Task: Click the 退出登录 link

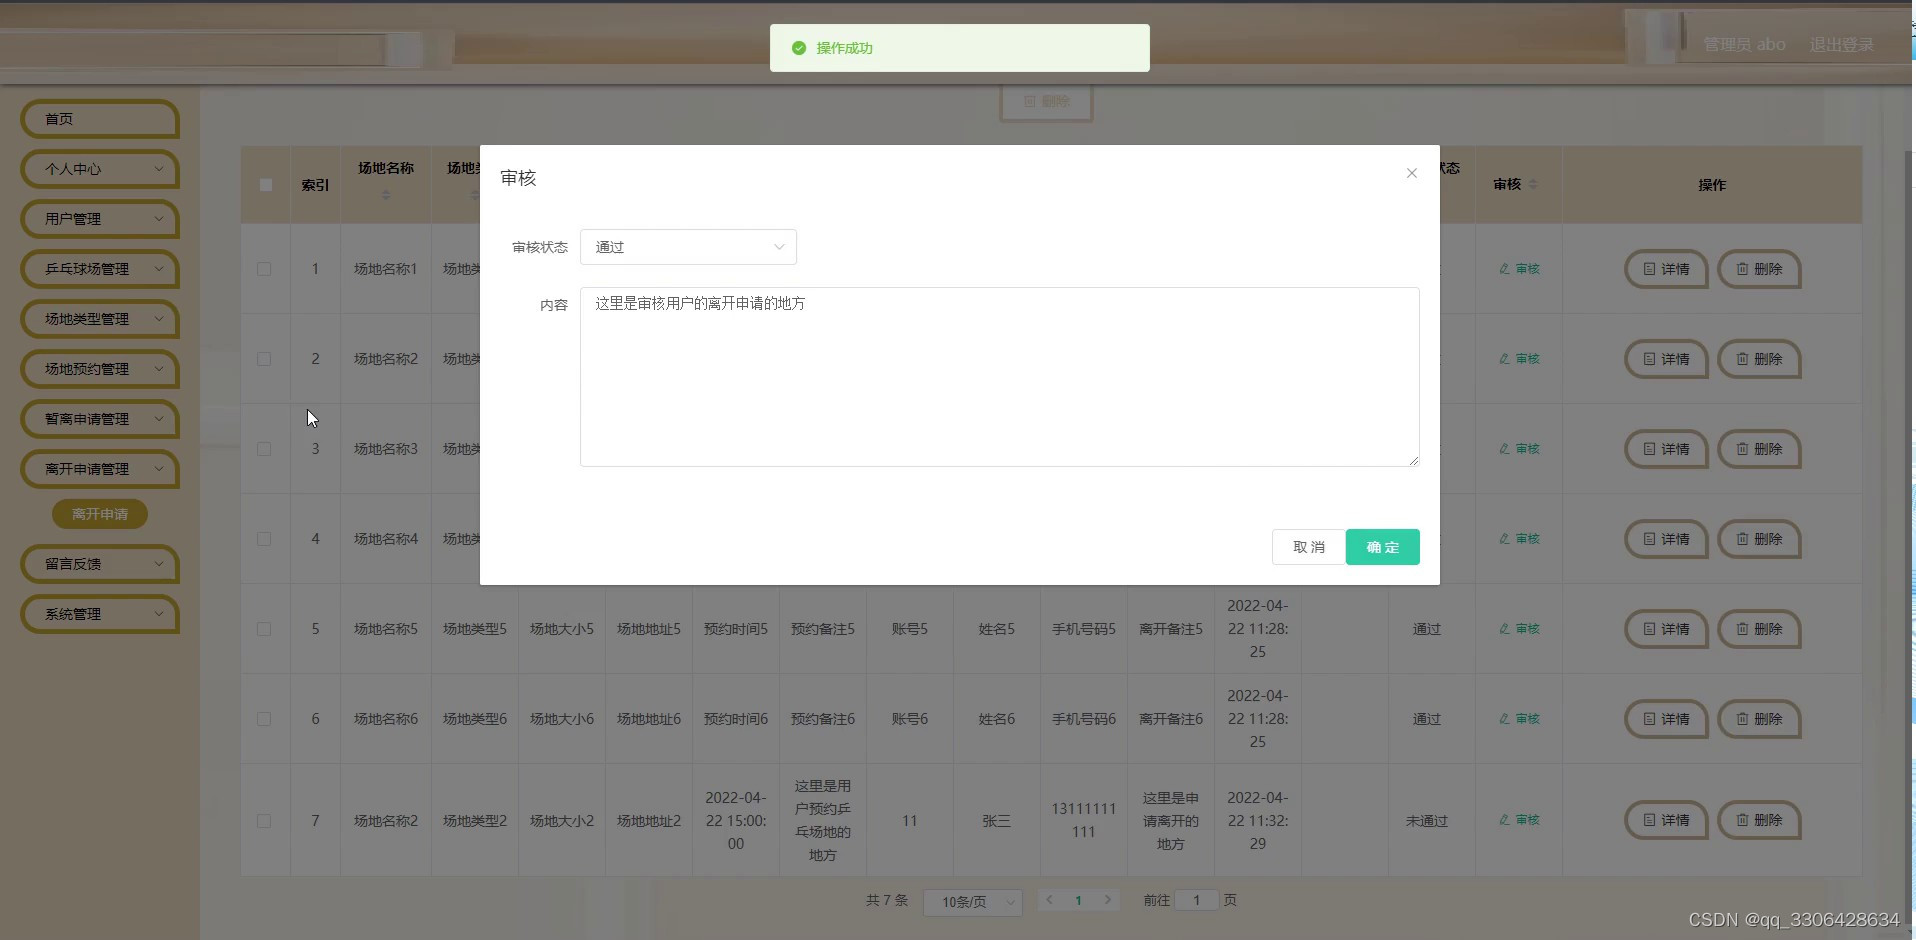Action: [1841, 45]
